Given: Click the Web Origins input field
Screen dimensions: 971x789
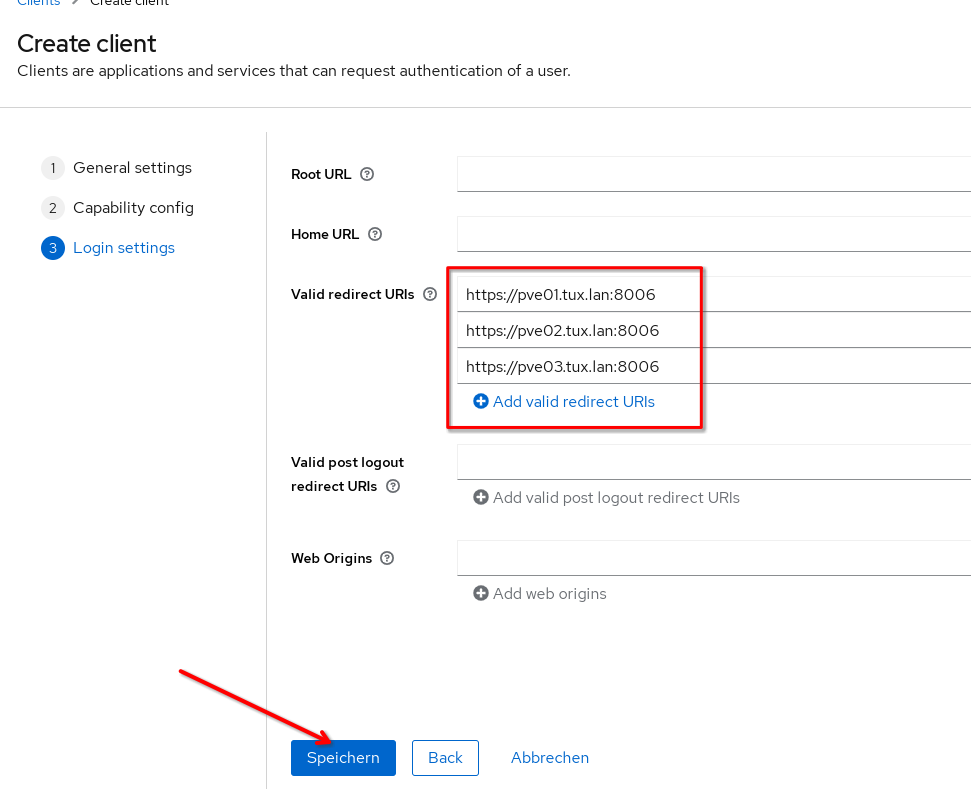Looking at the screenshot, I should pyautogui.click(x=713, y=558).
